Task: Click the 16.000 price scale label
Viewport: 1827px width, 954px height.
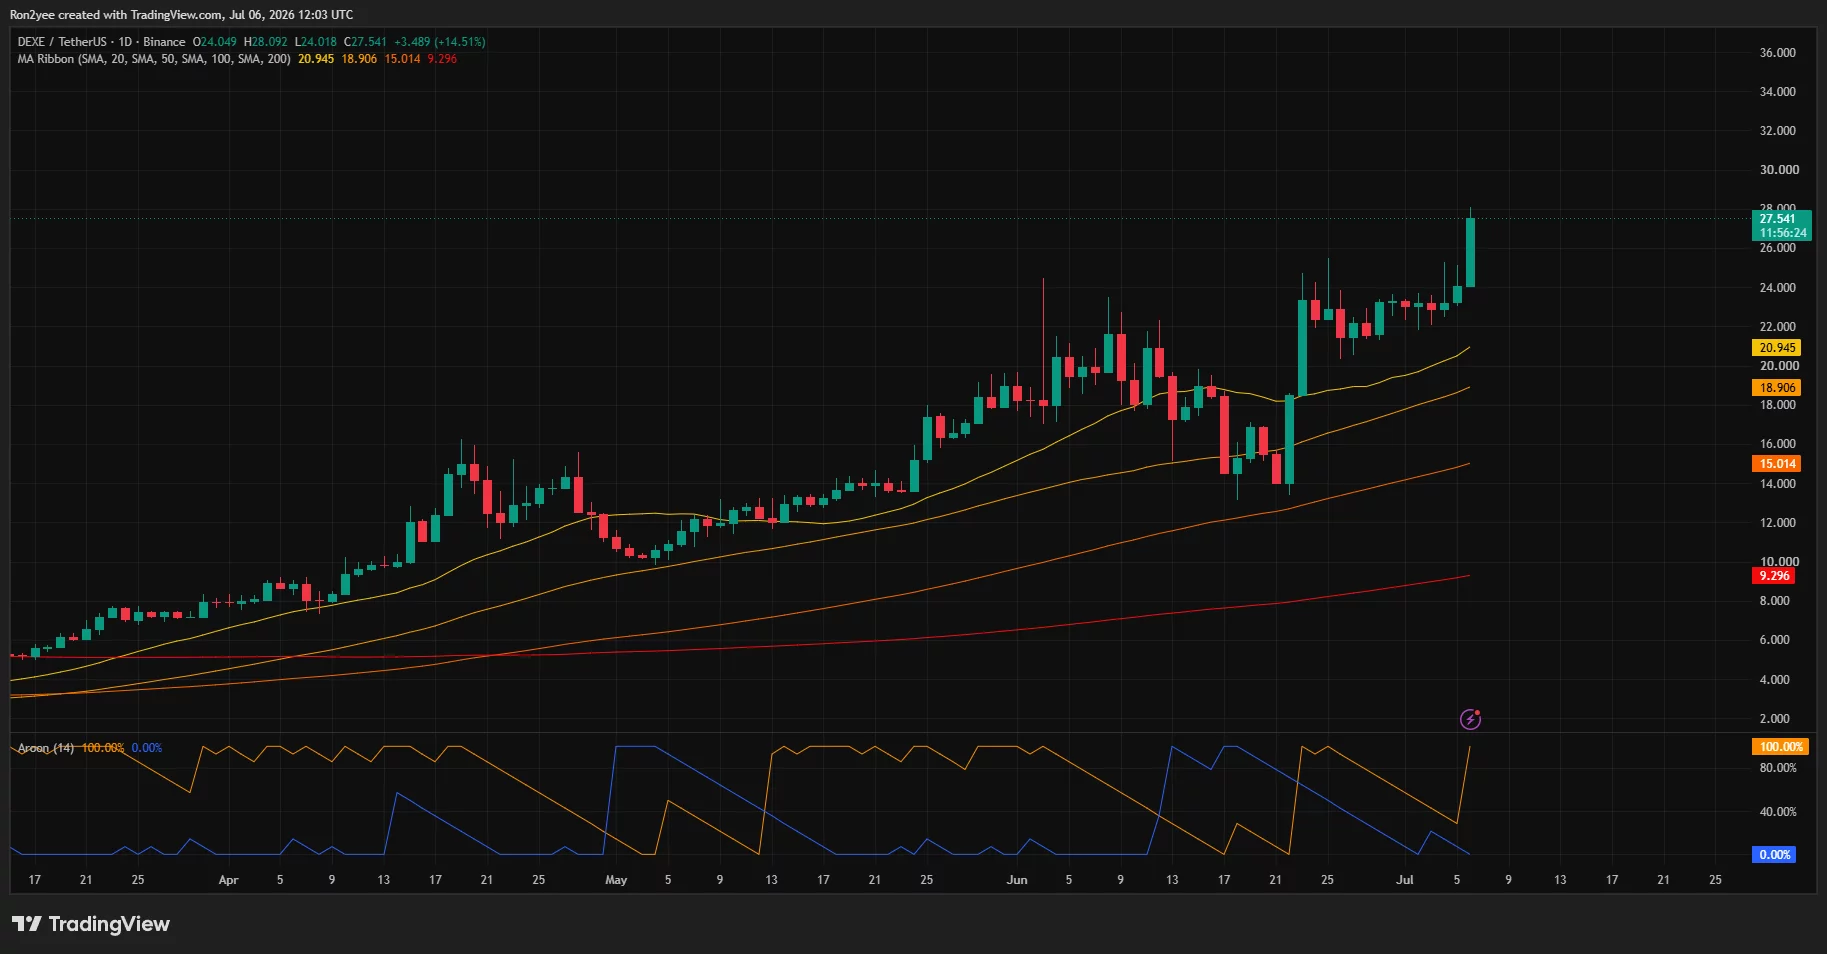Action: 1778,444
